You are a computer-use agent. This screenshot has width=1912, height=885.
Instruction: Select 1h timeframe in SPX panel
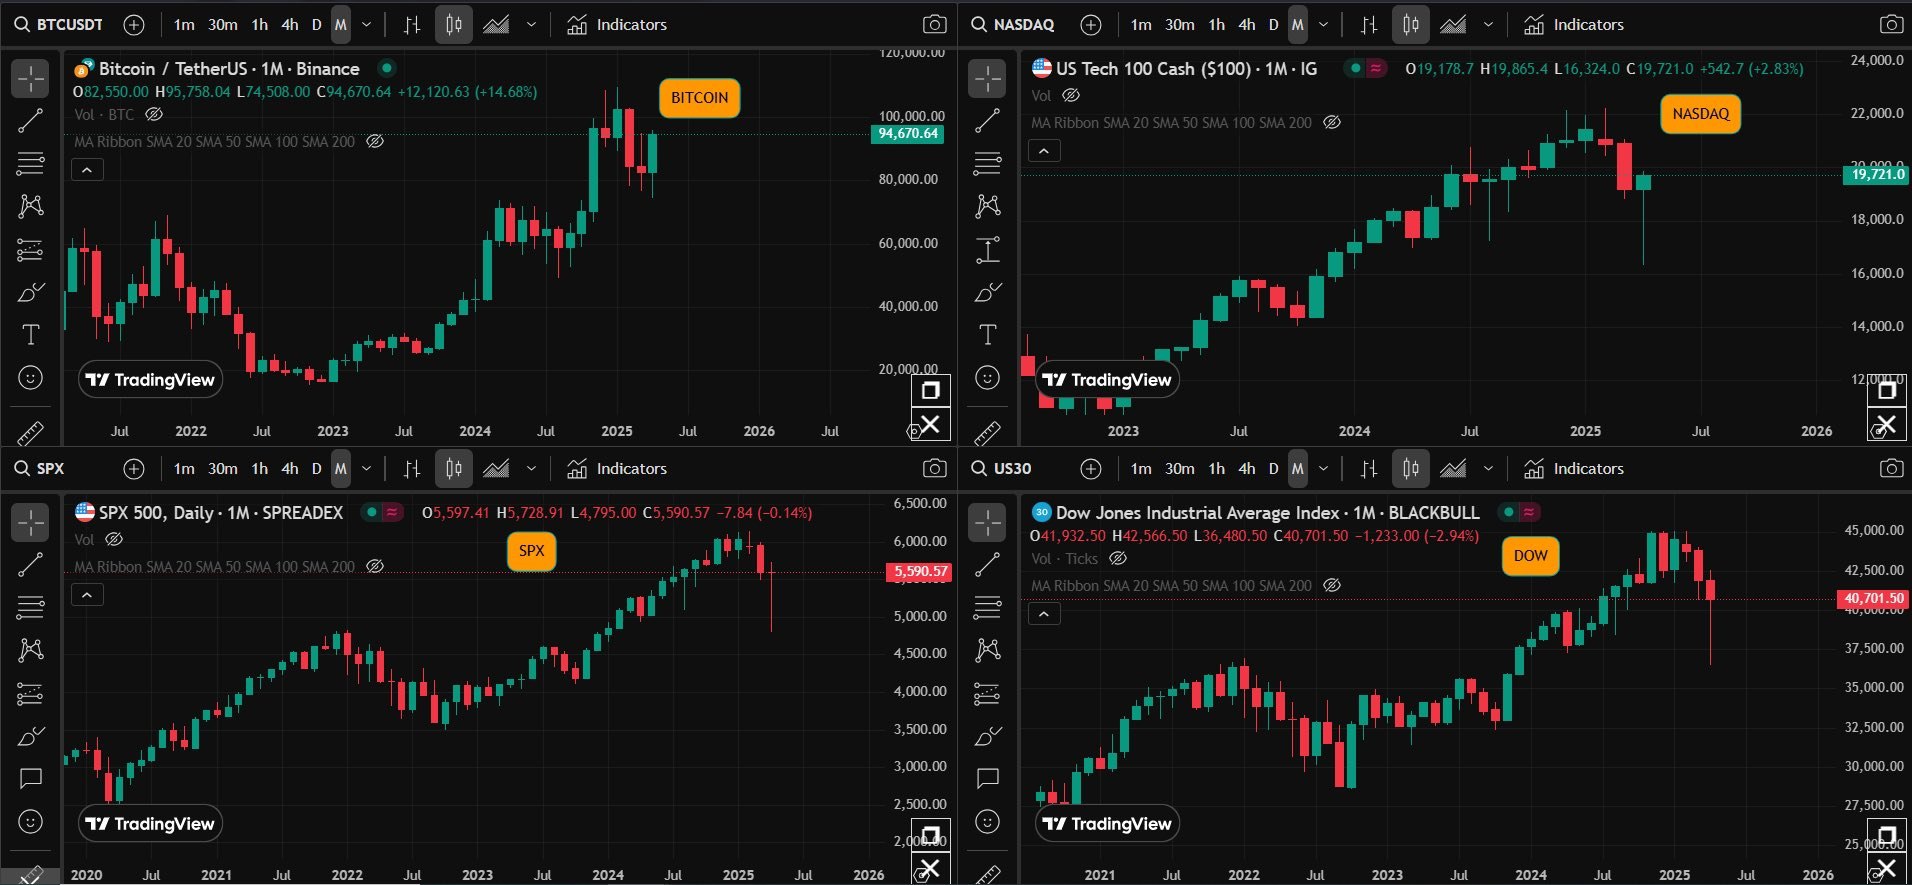[260, 468]
